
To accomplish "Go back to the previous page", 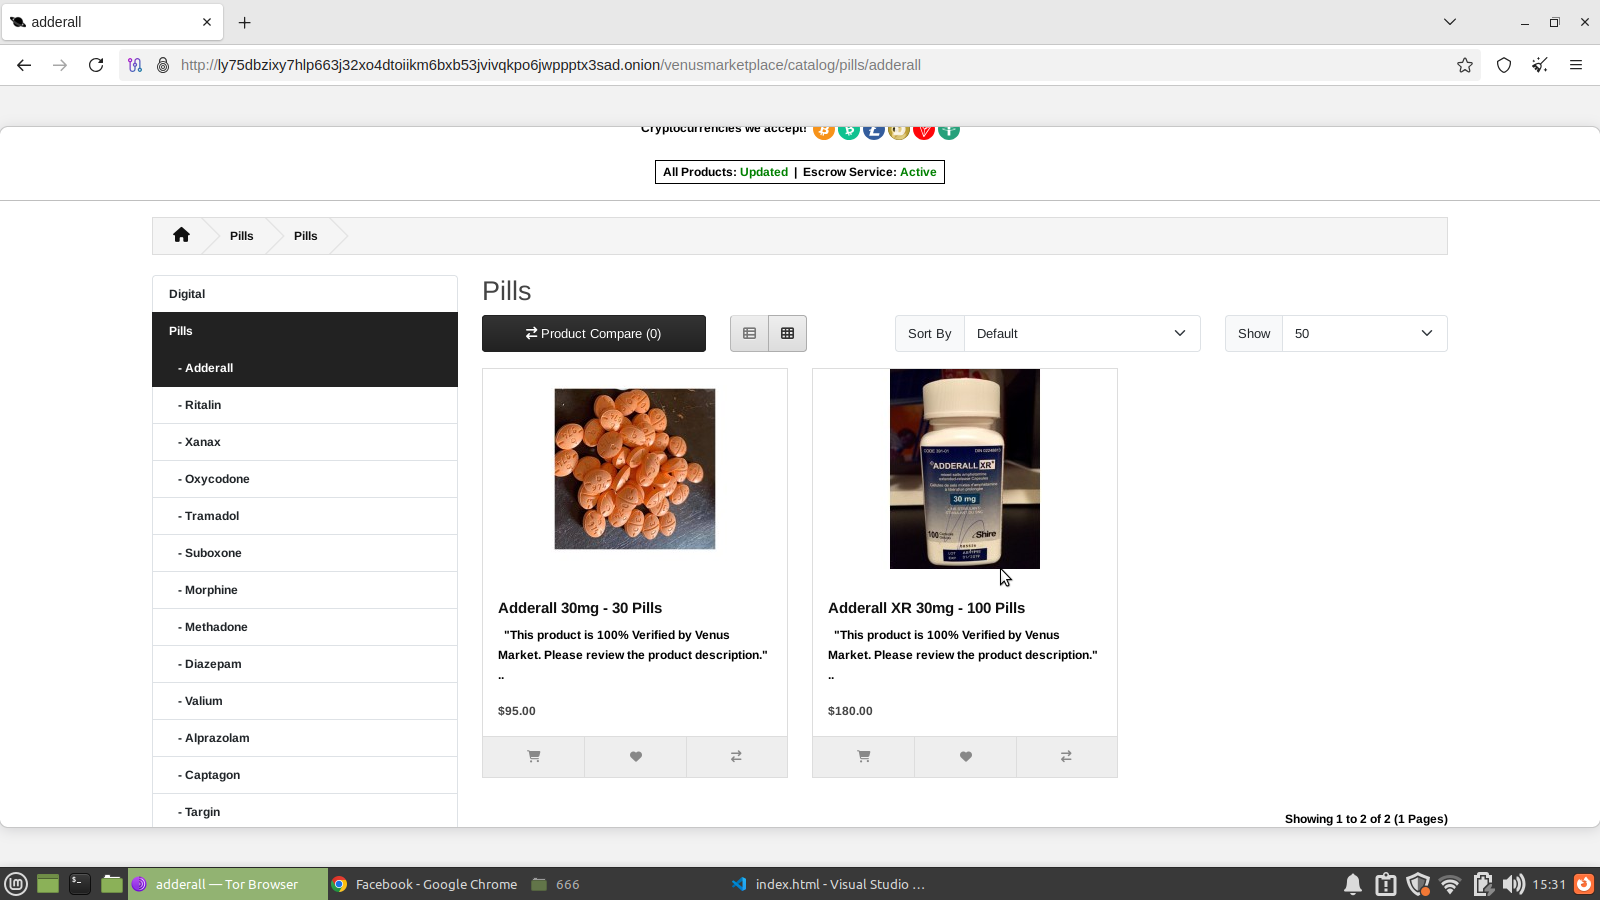I will pyautogui.click(x=24, y=65).
